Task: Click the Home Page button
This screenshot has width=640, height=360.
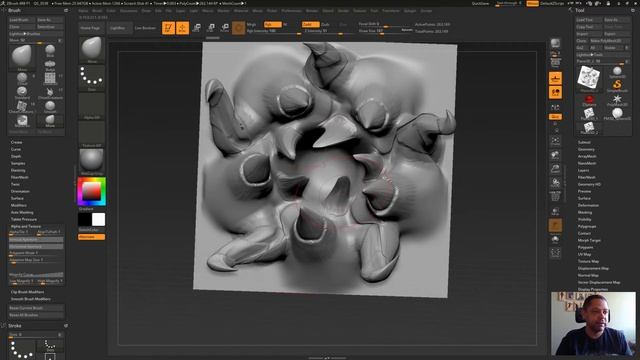Action: [x=91, y=28]
